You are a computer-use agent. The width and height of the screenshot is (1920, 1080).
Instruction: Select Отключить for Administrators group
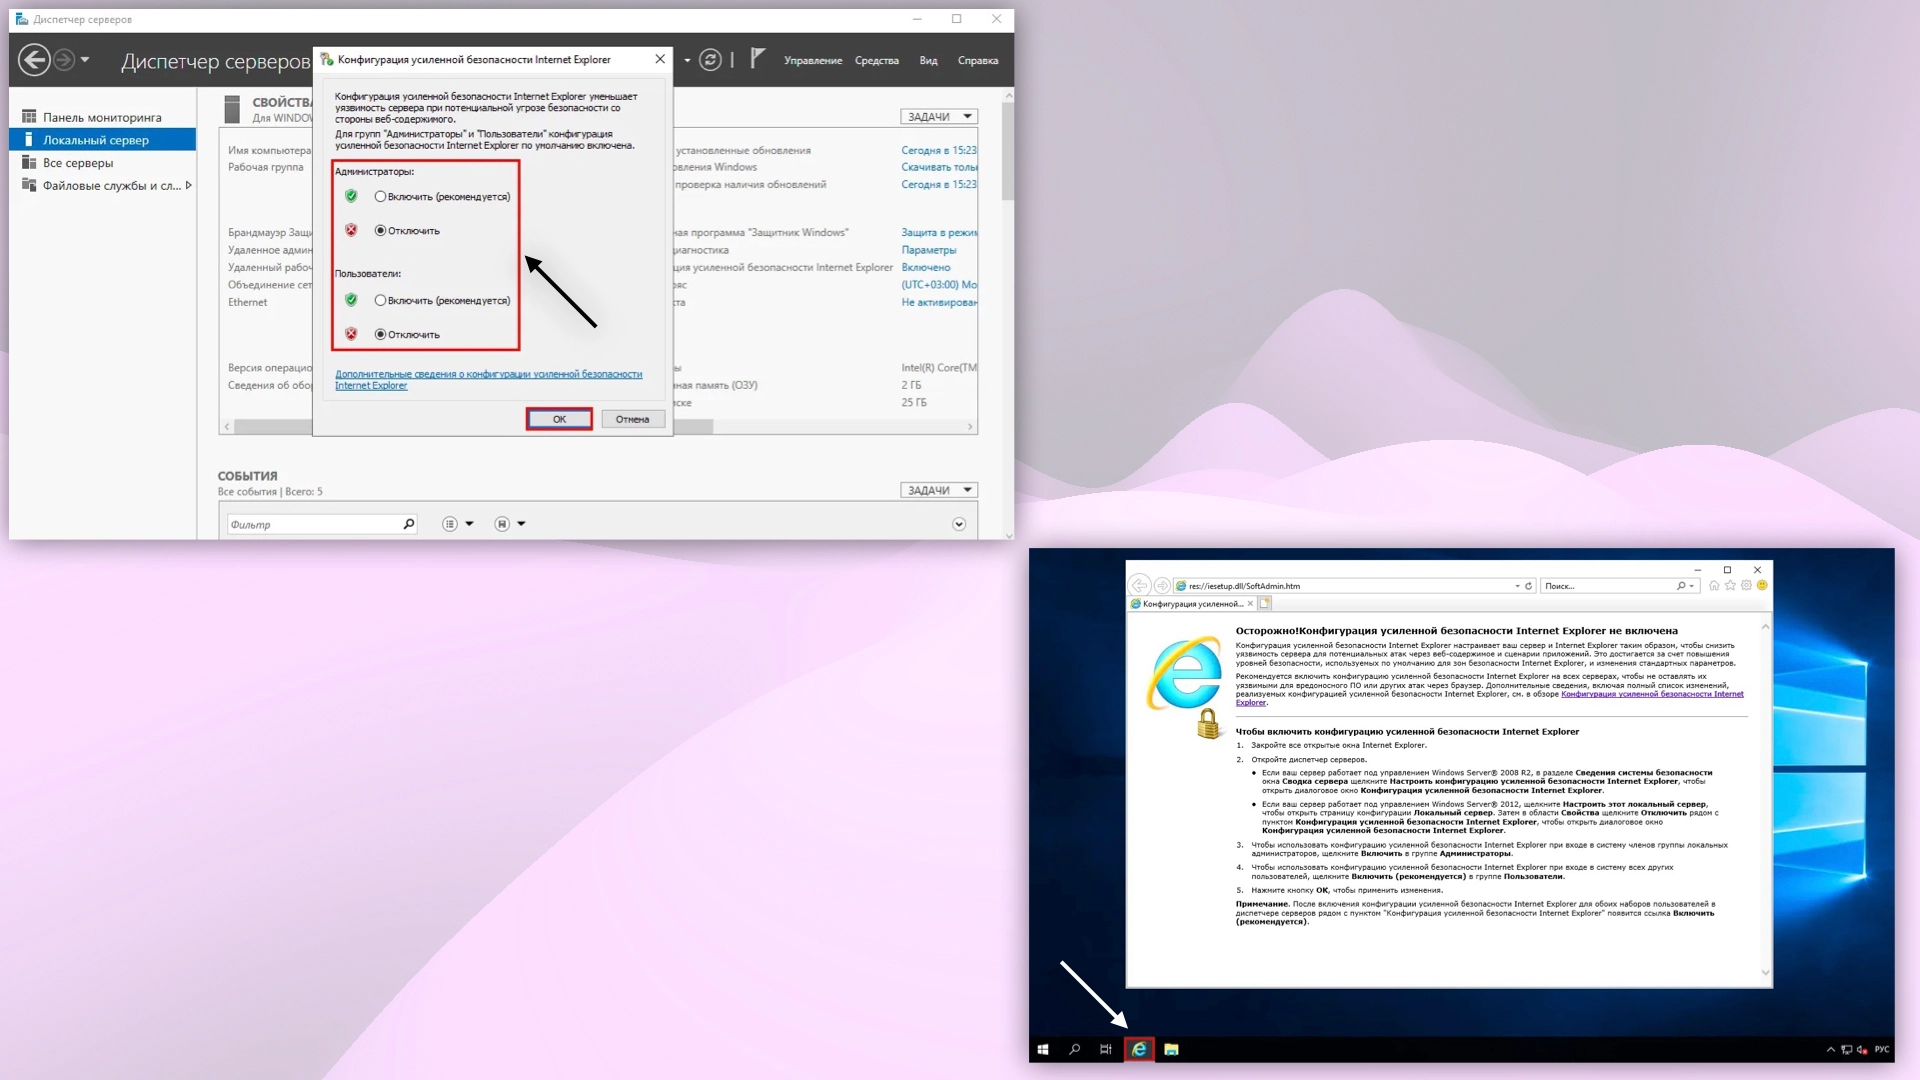380,231
